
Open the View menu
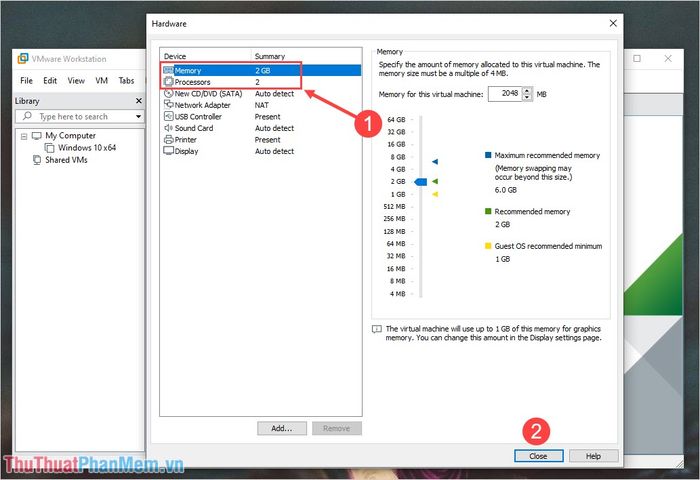[x=76, y=80]
